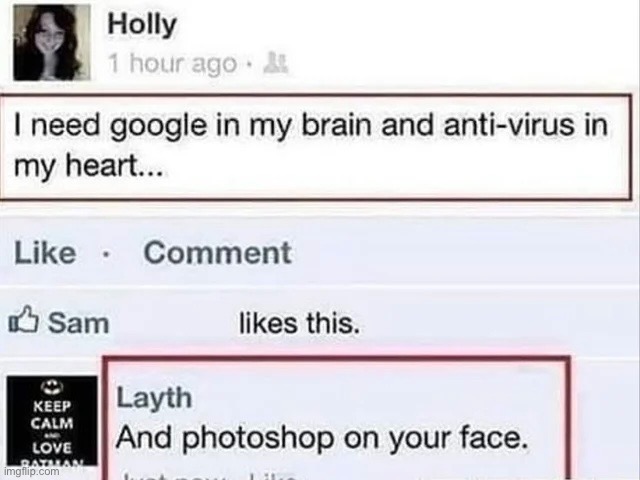Click the imgflip.com watermark
640x480 pixels.
30,471
